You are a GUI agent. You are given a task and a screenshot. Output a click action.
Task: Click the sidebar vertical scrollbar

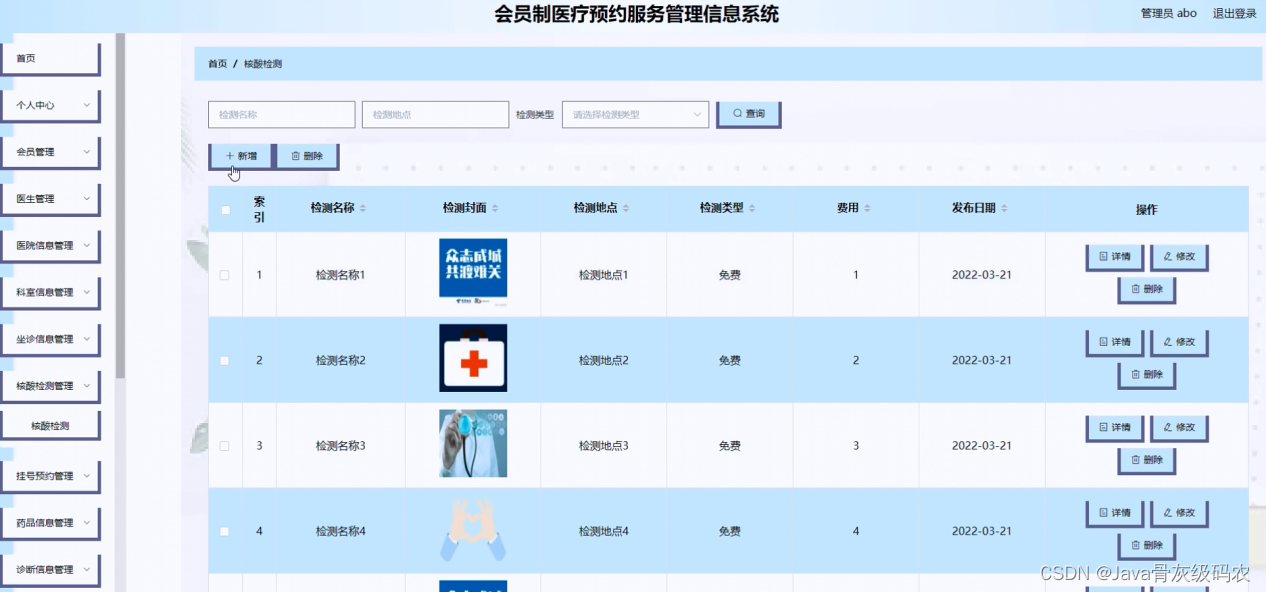(120, 205)
